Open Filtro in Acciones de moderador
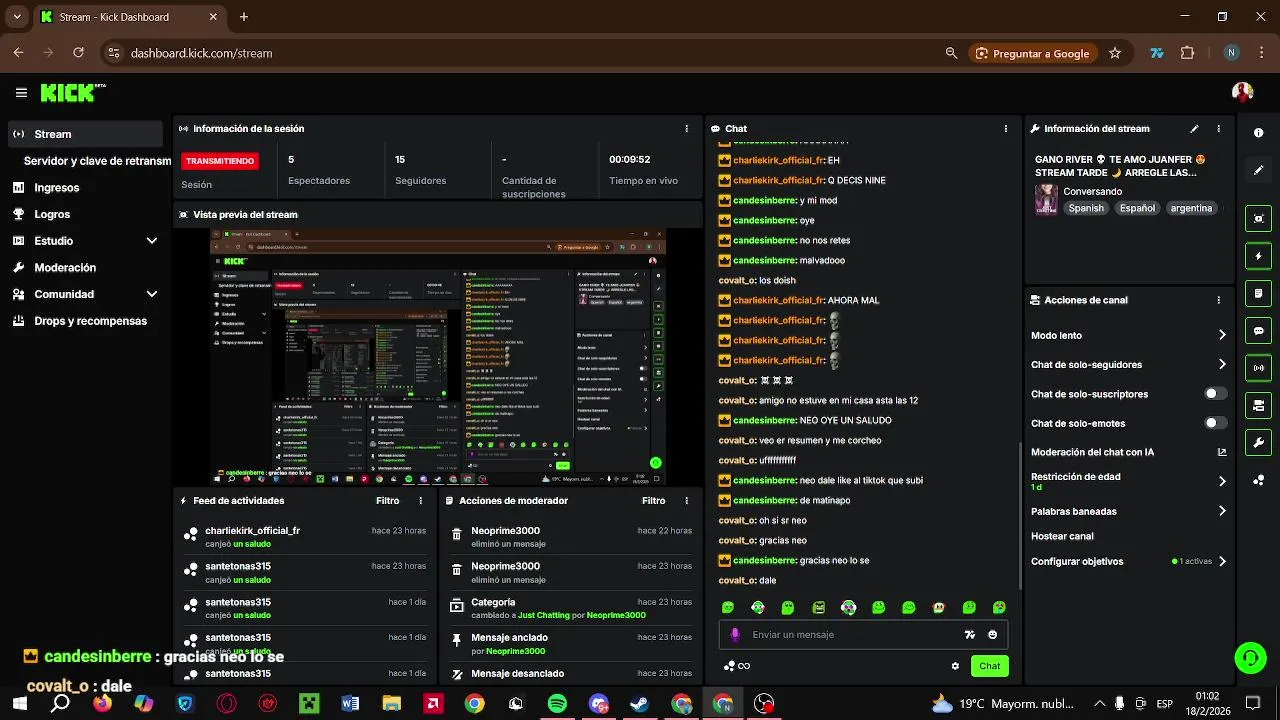This screenshot has height=720, width=1280. point(653,501)
